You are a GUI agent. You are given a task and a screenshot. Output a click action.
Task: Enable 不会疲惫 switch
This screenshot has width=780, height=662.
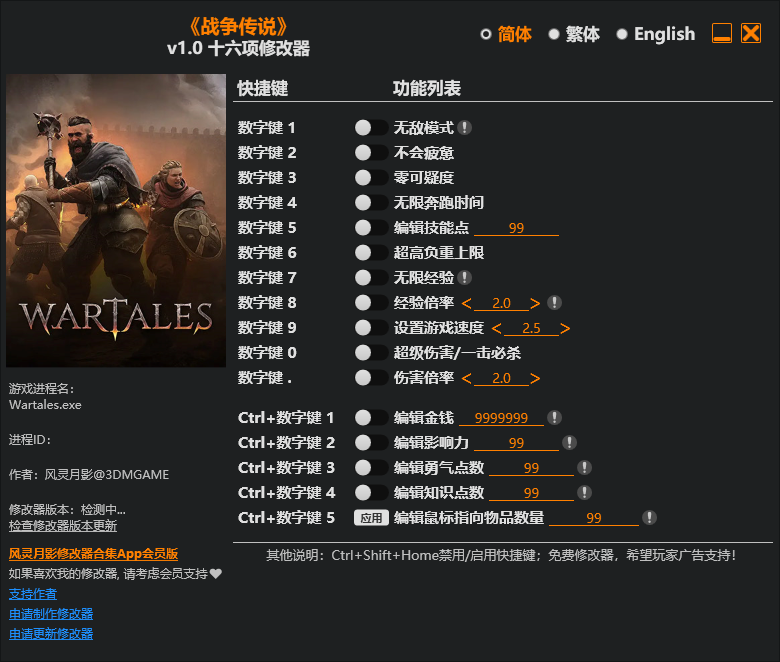click(x=371, y=153)
